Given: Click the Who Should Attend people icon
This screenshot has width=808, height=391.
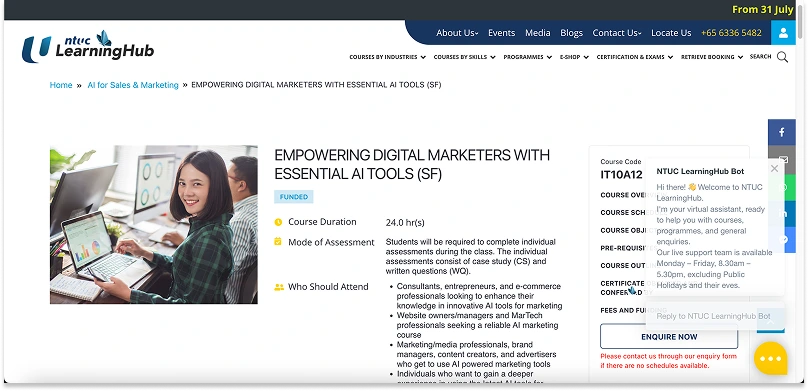Looking at the screenshot, I should (279, 287).
